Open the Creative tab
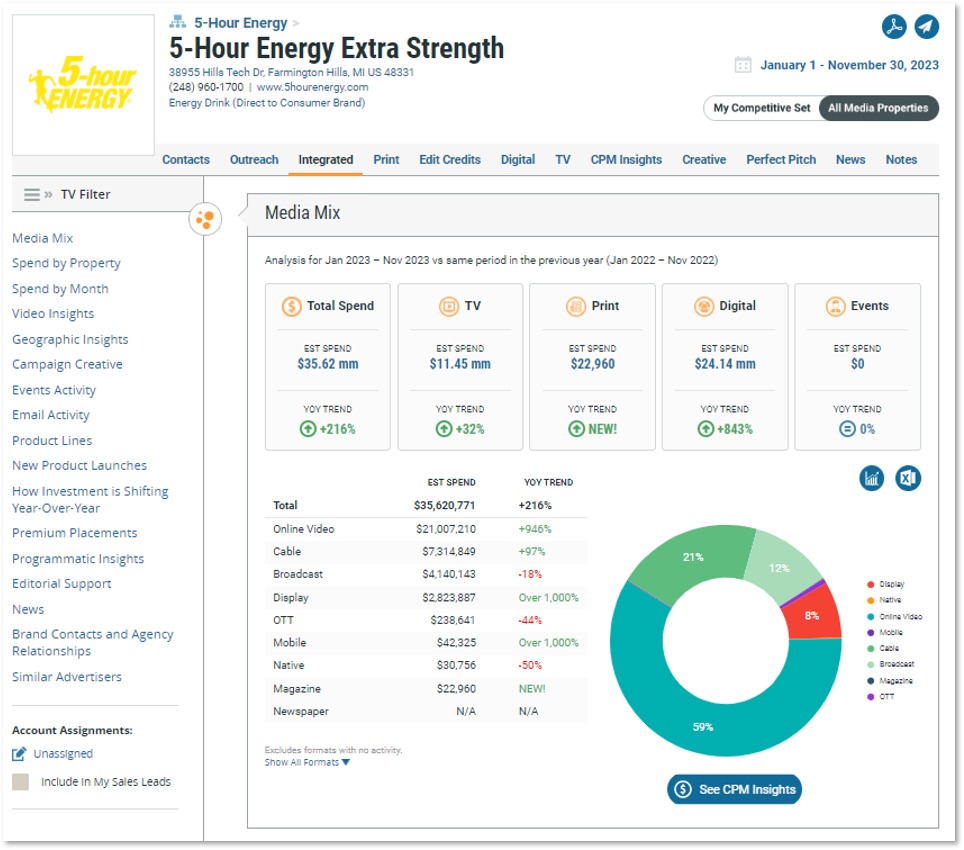The image size is (964, 850). [x=704, y=160]
